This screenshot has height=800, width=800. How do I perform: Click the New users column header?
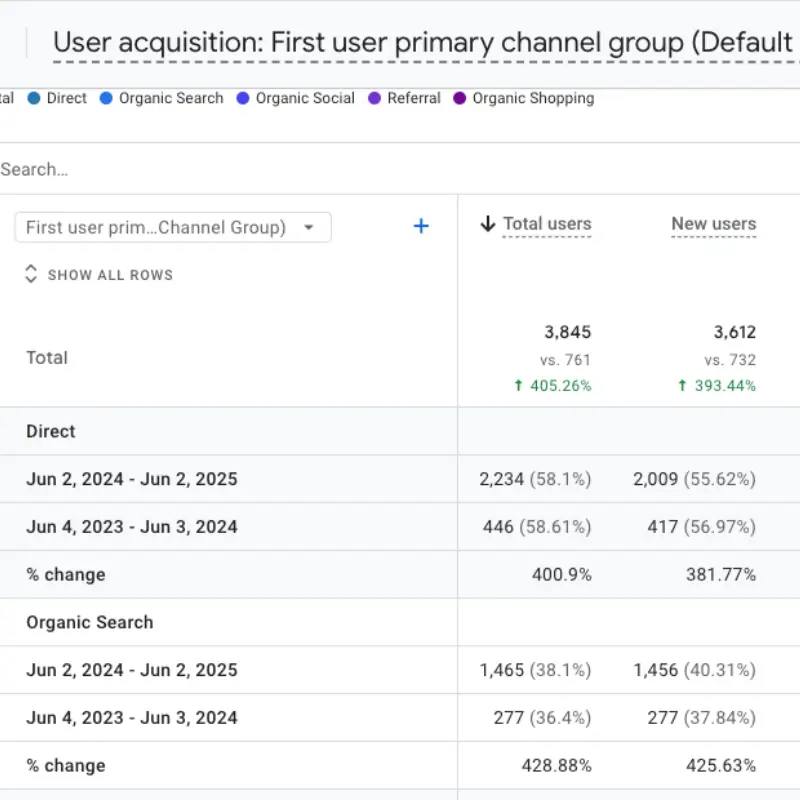click(713, 224)
